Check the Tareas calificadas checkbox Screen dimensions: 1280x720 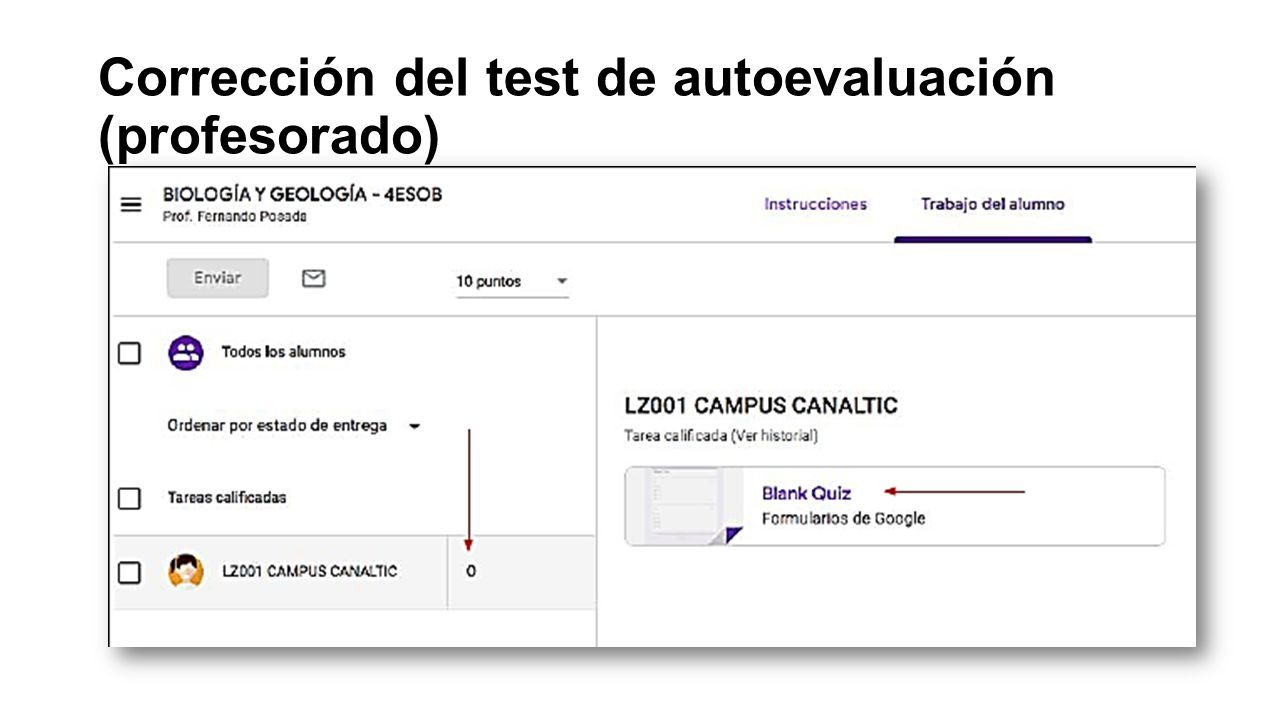(x=129, y=498)
